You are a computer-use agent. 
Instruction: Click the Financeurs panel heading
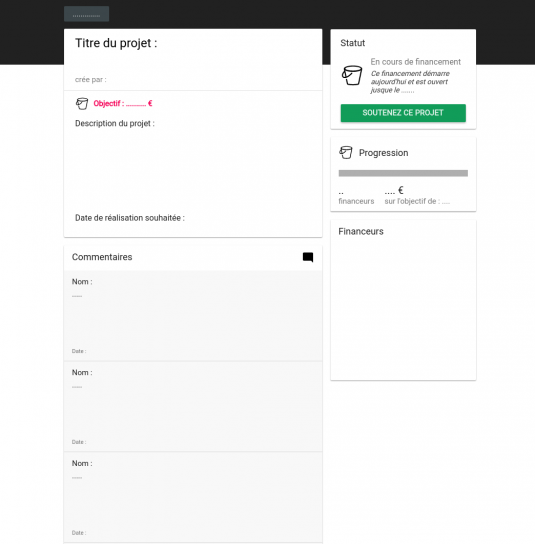361,231
